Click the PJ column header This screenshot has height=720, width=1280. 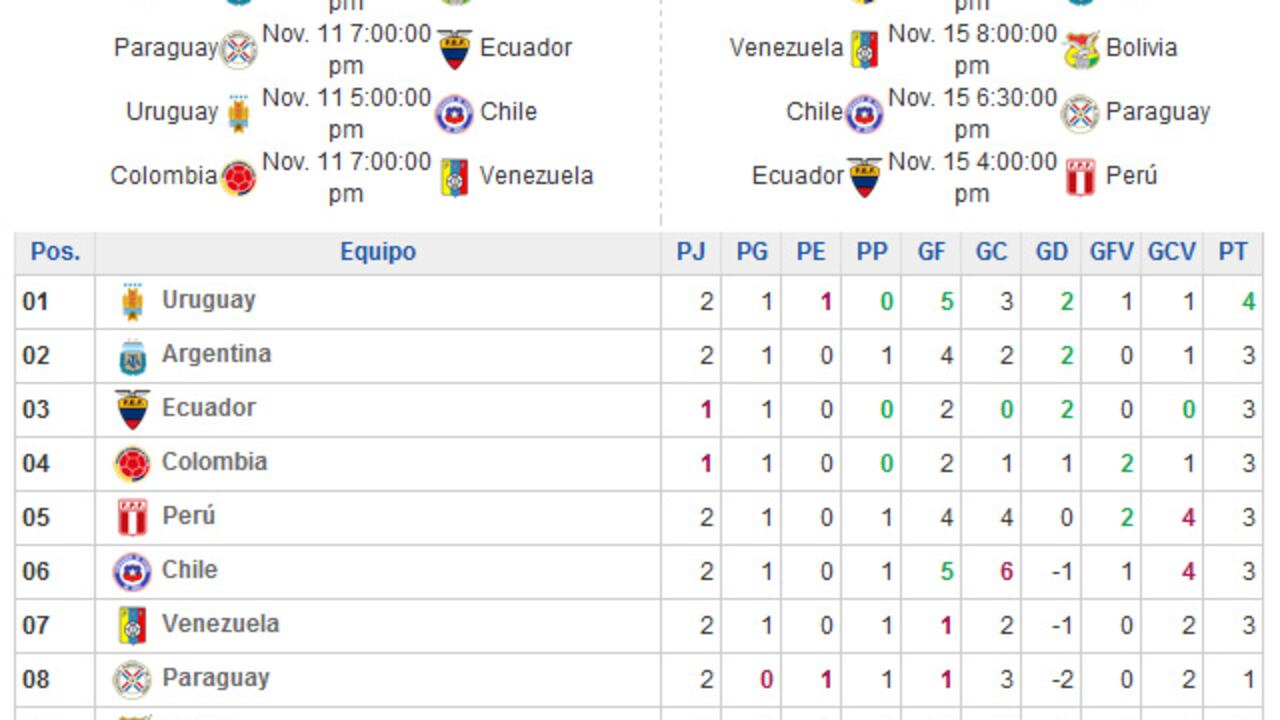pyautogui.click(x=691, y=252)
